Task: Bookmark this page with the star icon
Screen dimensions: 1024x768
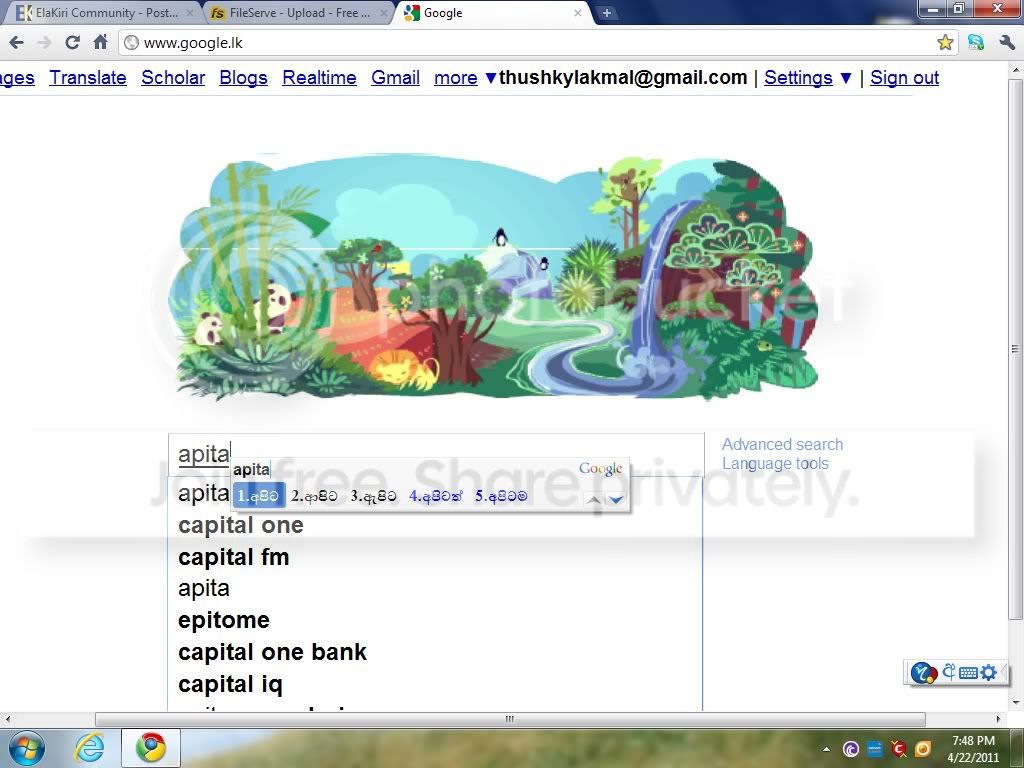Action: point(944,43)
